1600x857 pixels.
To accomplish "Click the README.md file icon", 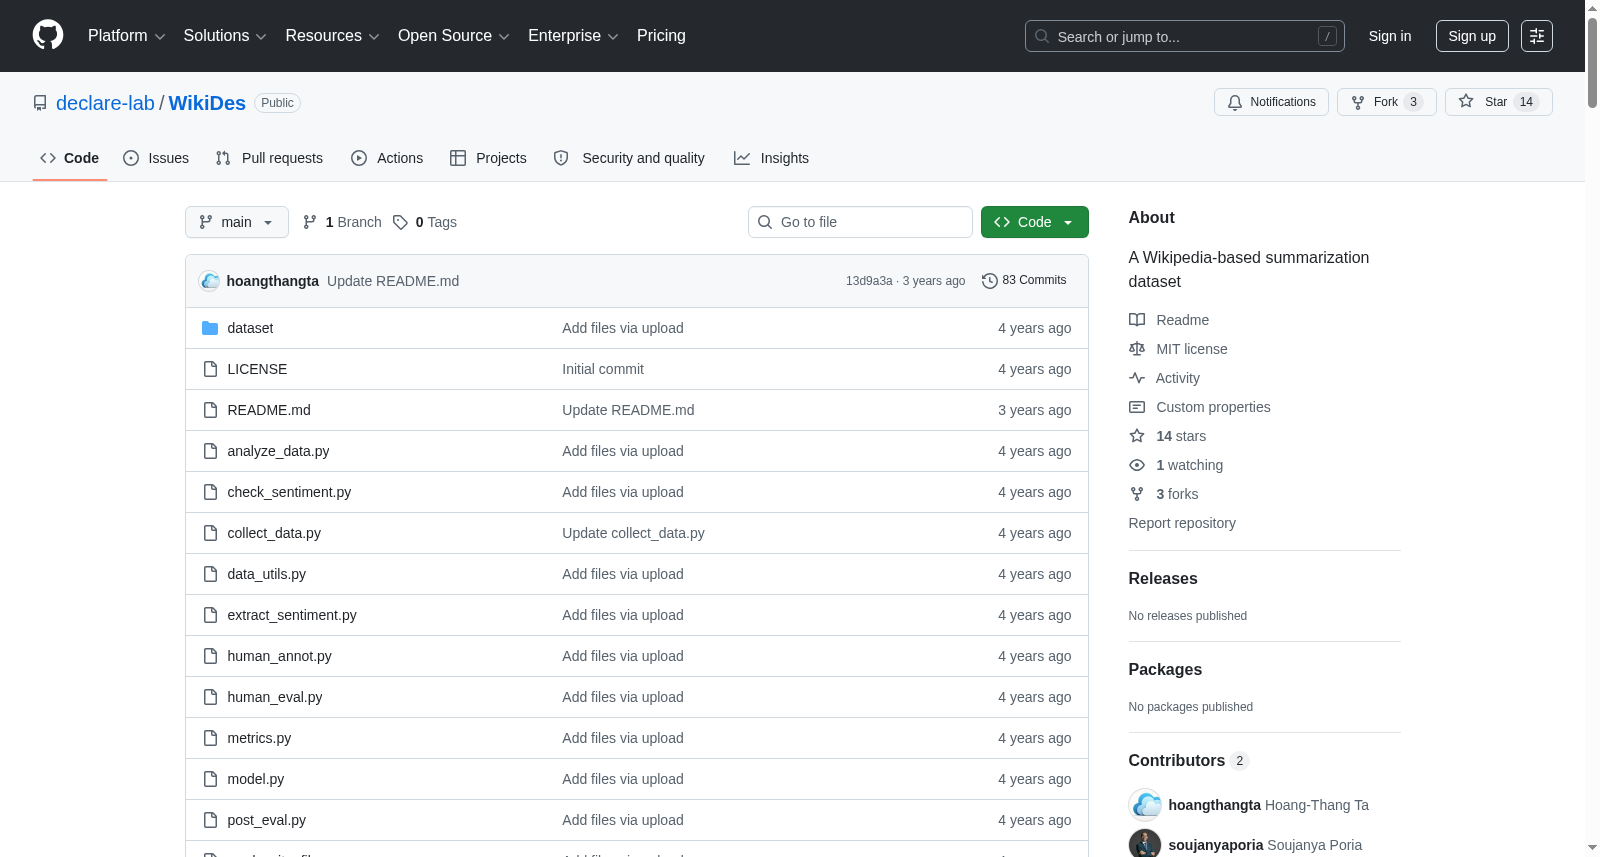I will 210,410.
